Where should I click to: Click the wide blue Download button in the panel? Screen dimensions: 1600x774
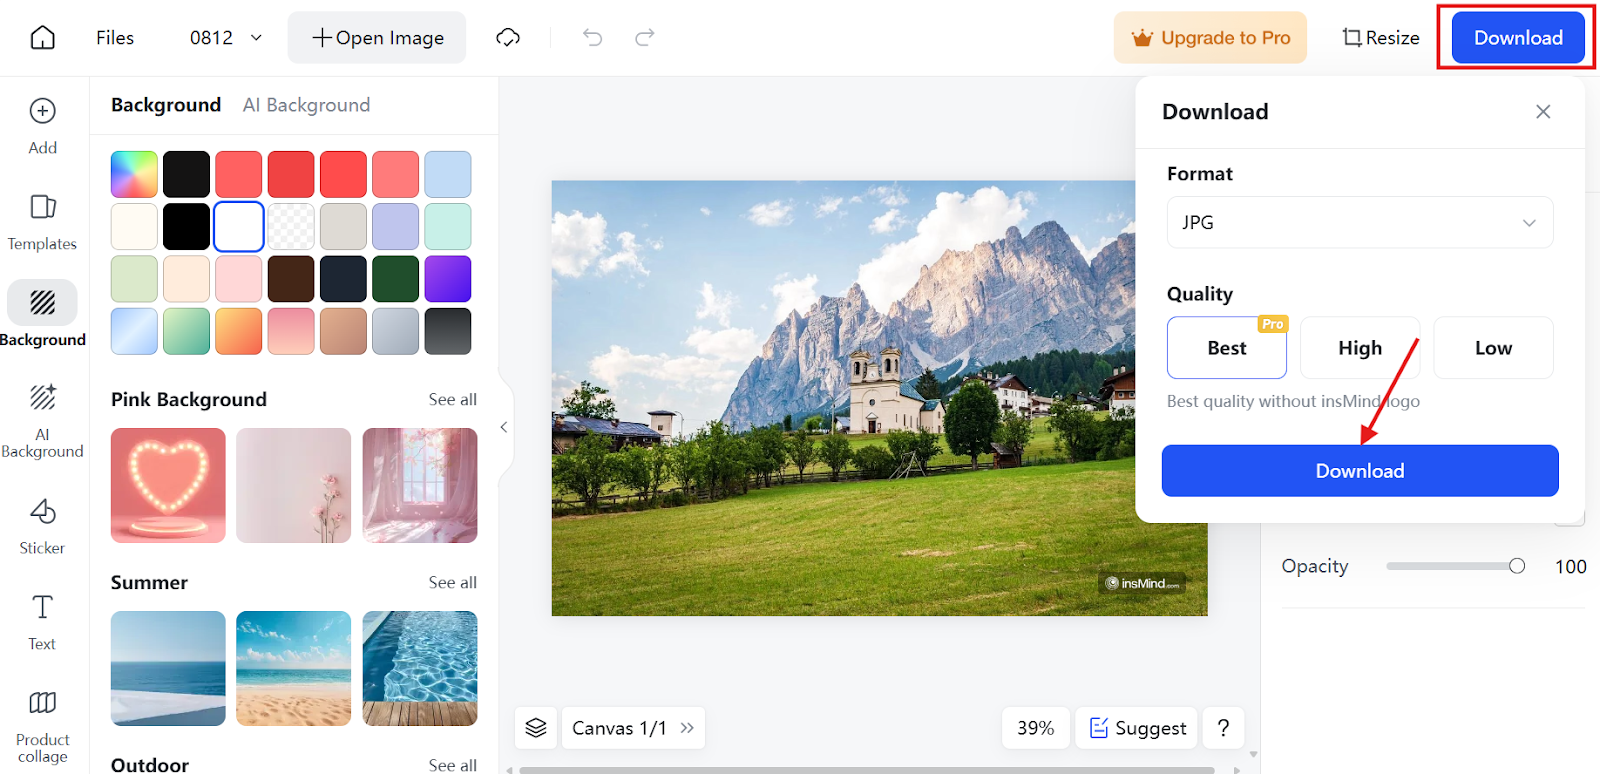[1360, 471]
